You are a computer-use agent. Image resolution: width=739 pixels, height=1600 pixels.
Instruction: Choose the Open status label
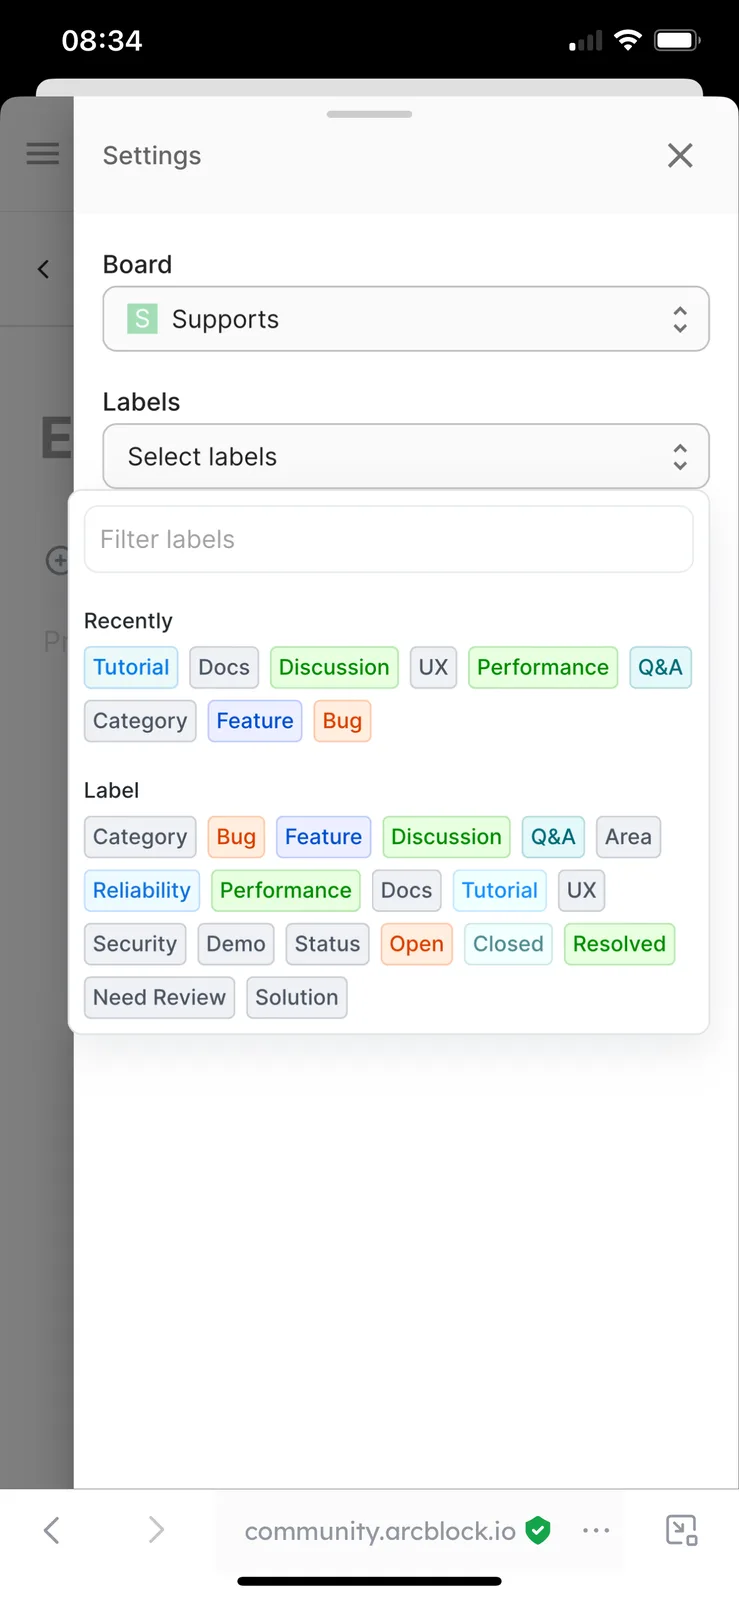(x=416, y=944)
